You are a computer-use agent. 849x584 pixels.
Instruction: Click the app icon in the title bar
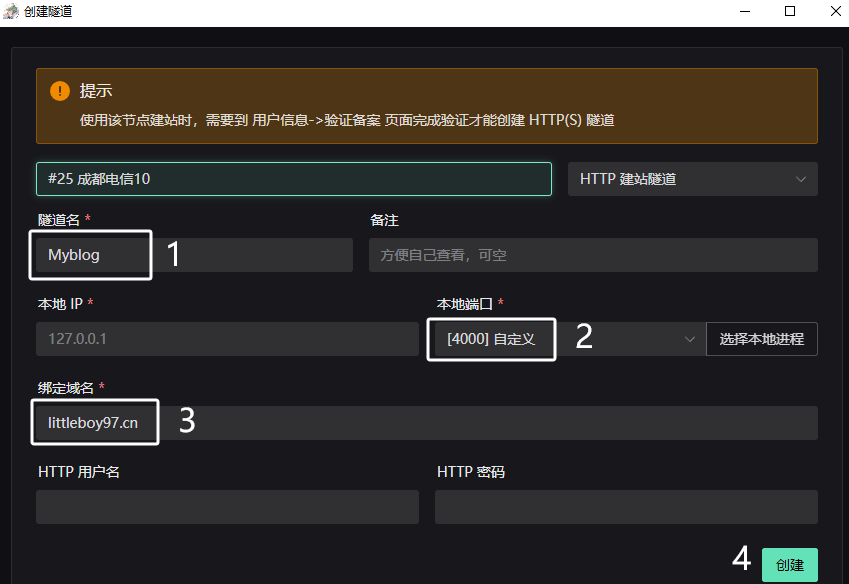(11, 11)
